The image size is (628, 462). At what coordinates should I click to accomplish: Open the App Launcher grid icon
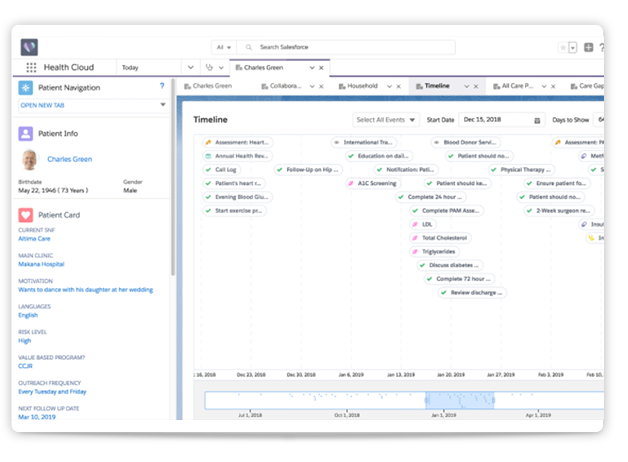pyautogui.click(x=31, y=67)
